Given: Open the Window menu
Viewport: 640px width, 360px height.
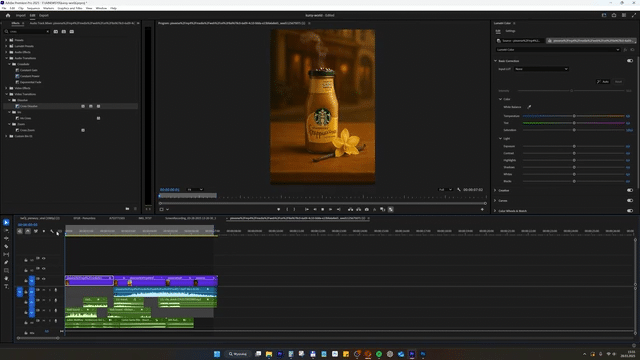Looking at the screenshot, I should (101, 8).
